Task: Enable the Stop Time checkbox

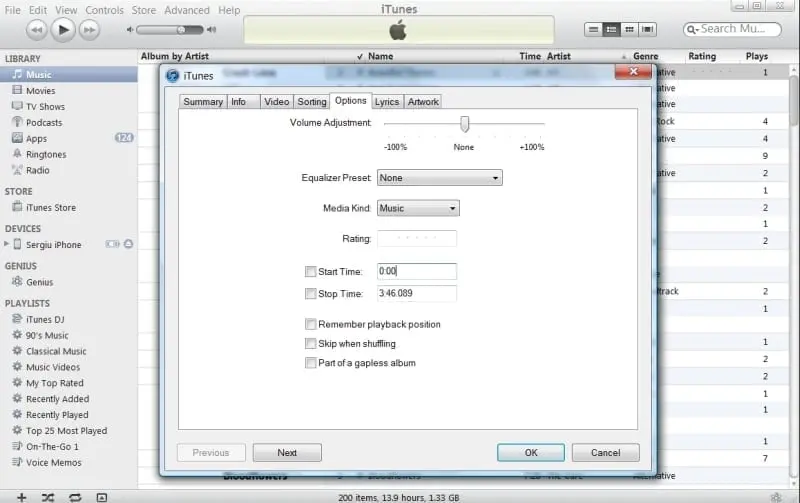Action: pyautogui.click(x=310, y=293)
